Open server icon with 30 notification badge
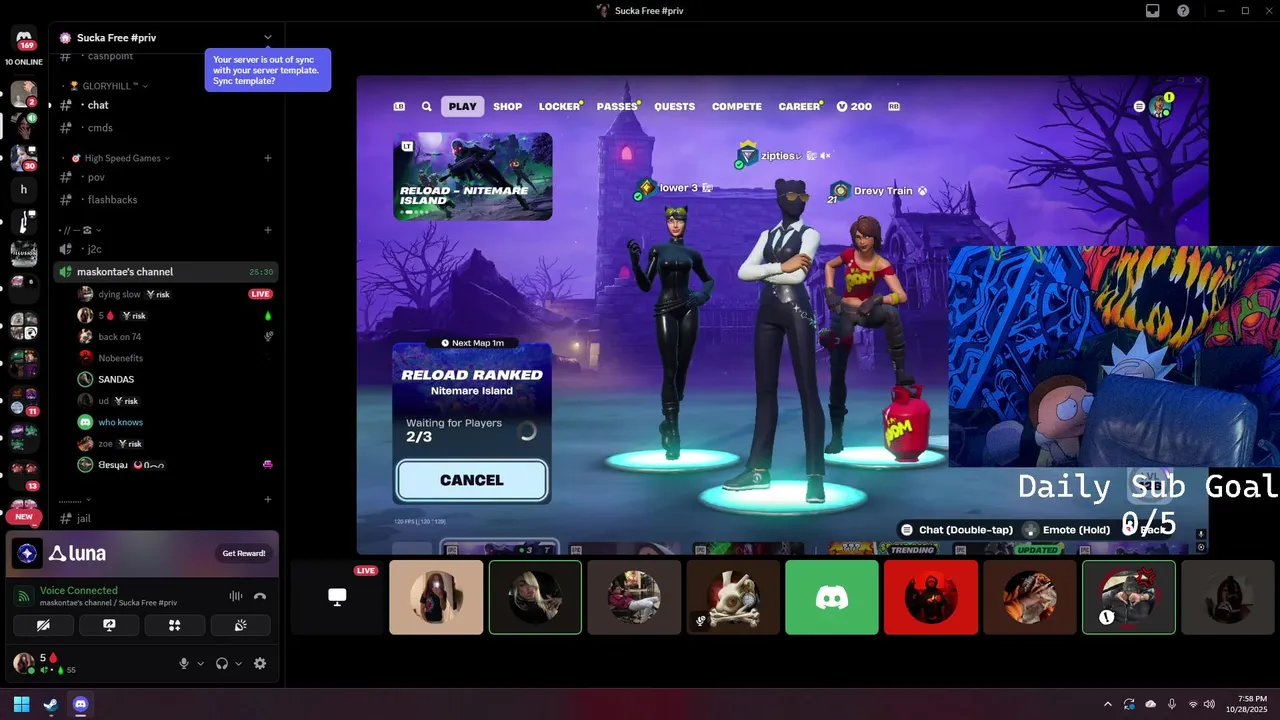The width and height of the screenshot is (1280, 720). tap(24, 157)
